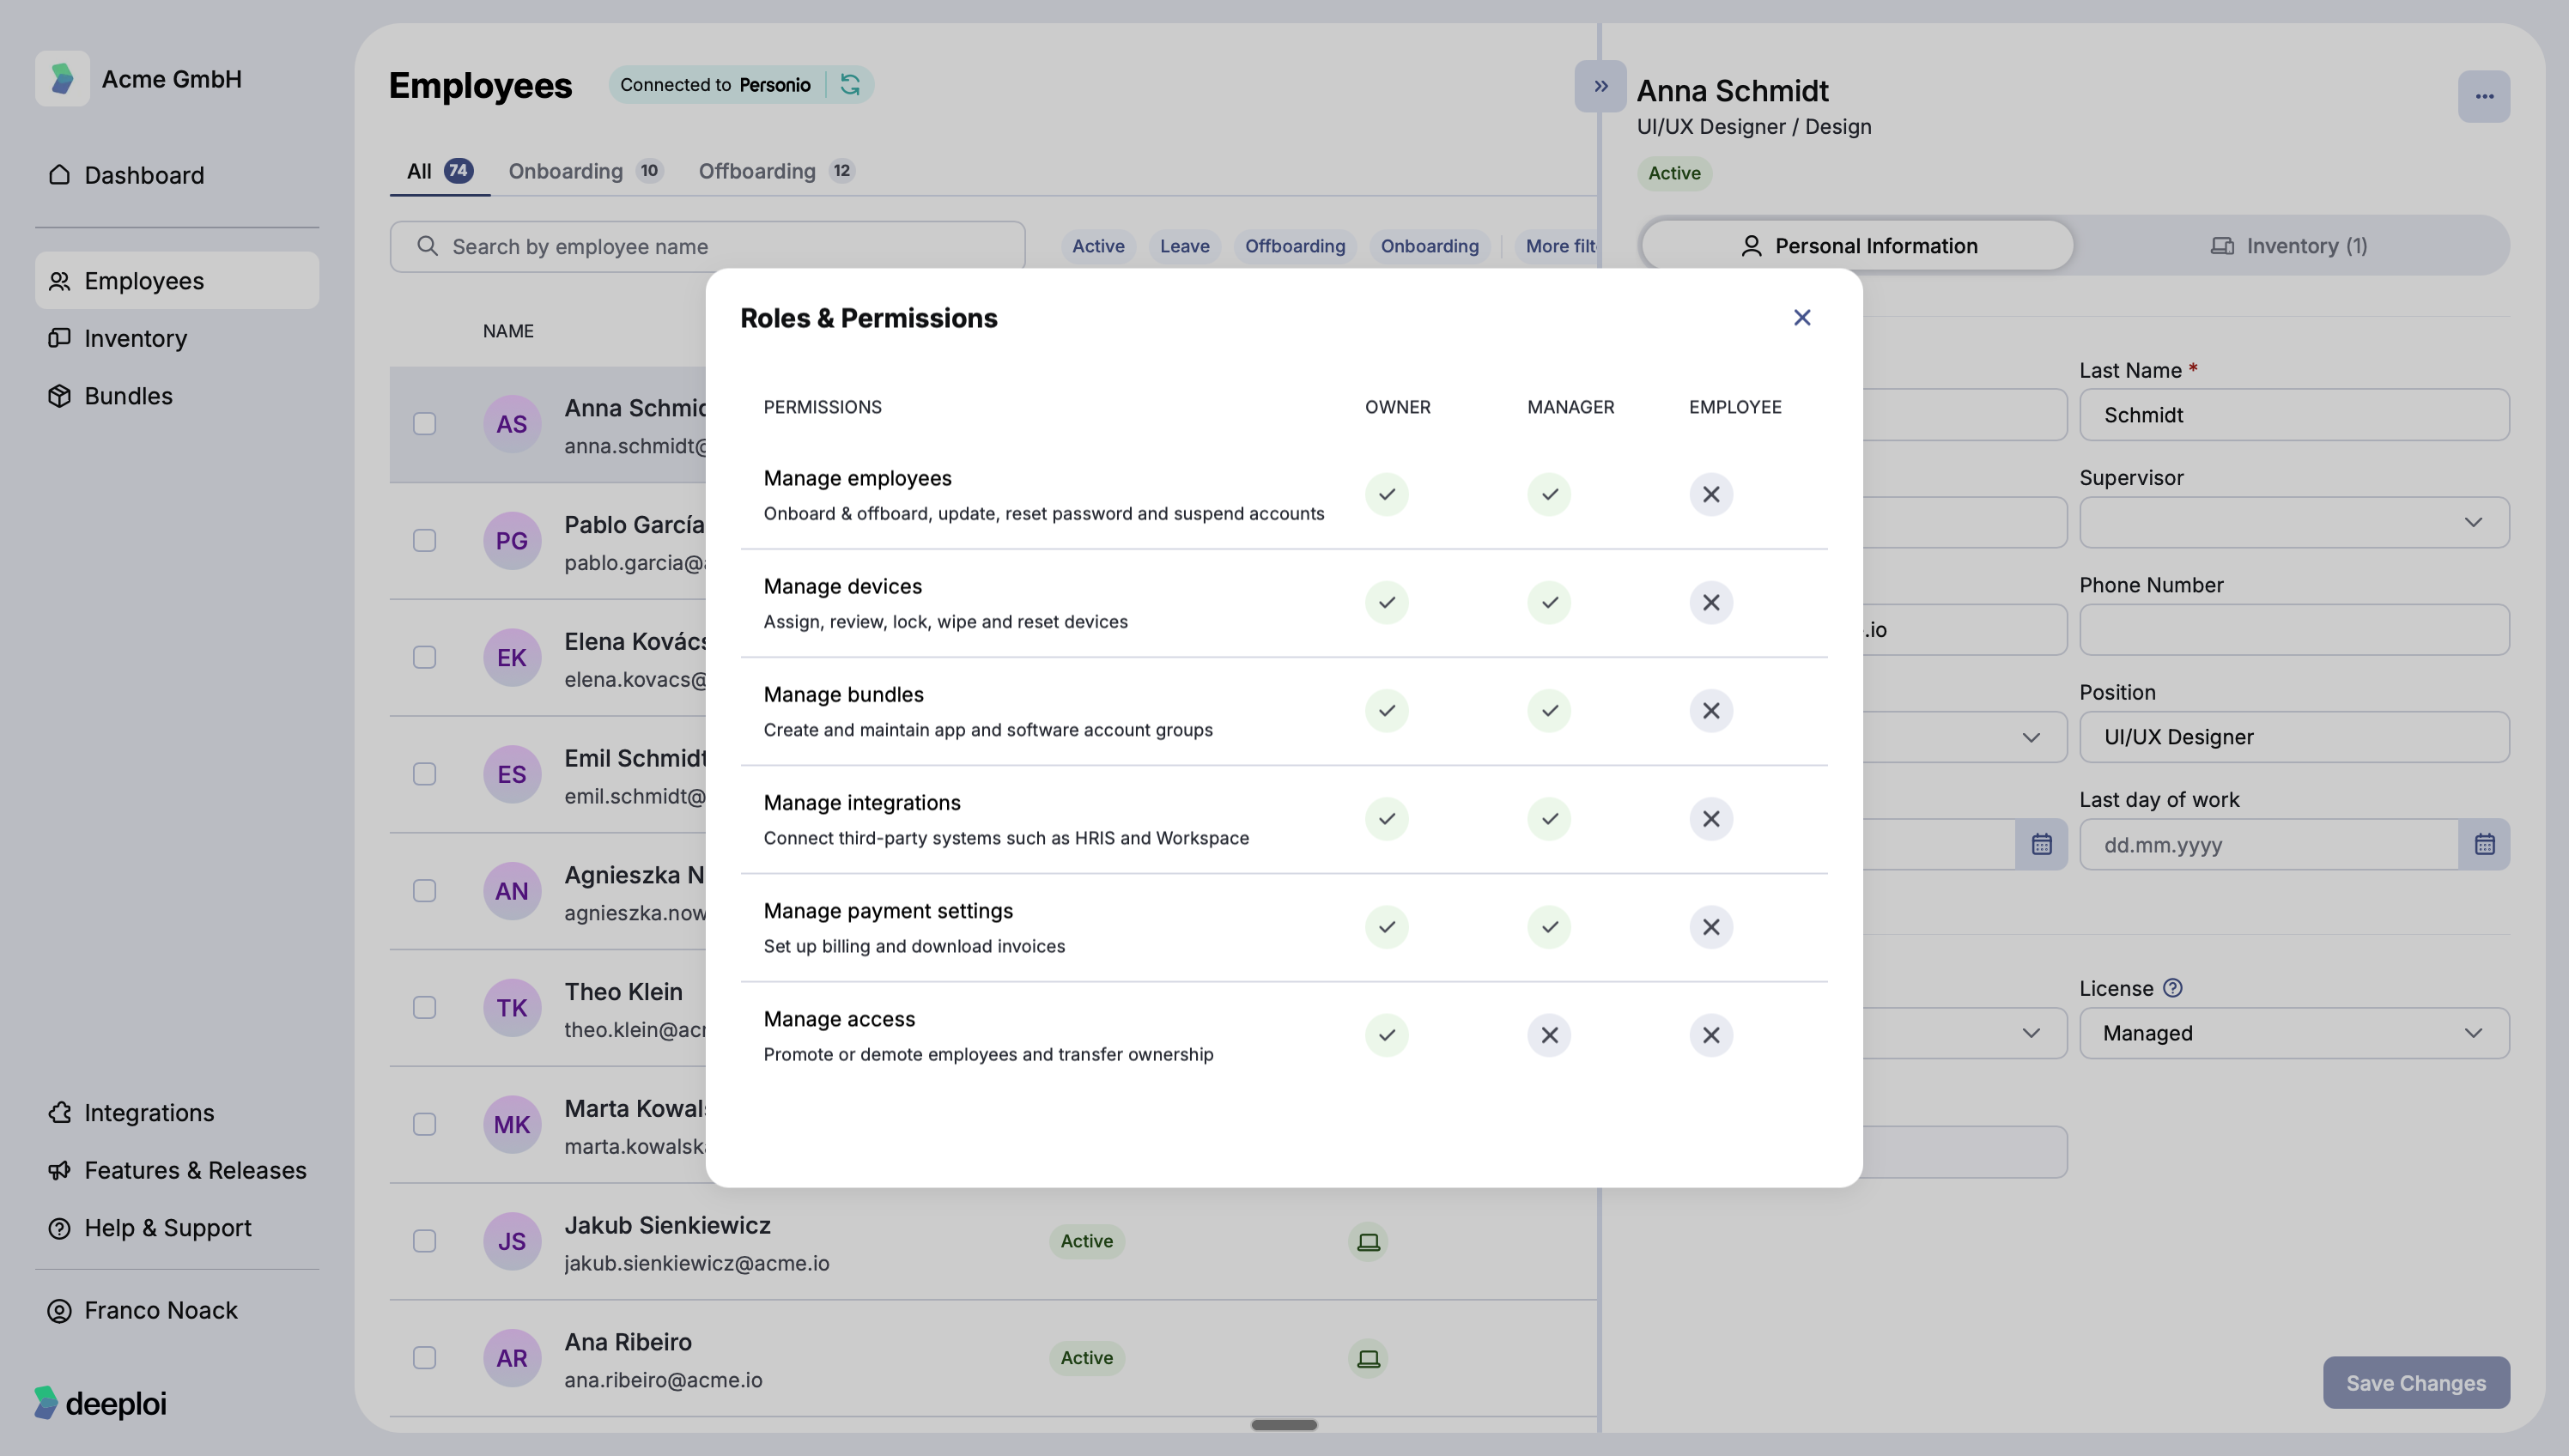The width and height of the screenshot is (2569, 1456).
Task: Click the AS avatar for Anna Schmidt
Action: [x=511, y=424]
